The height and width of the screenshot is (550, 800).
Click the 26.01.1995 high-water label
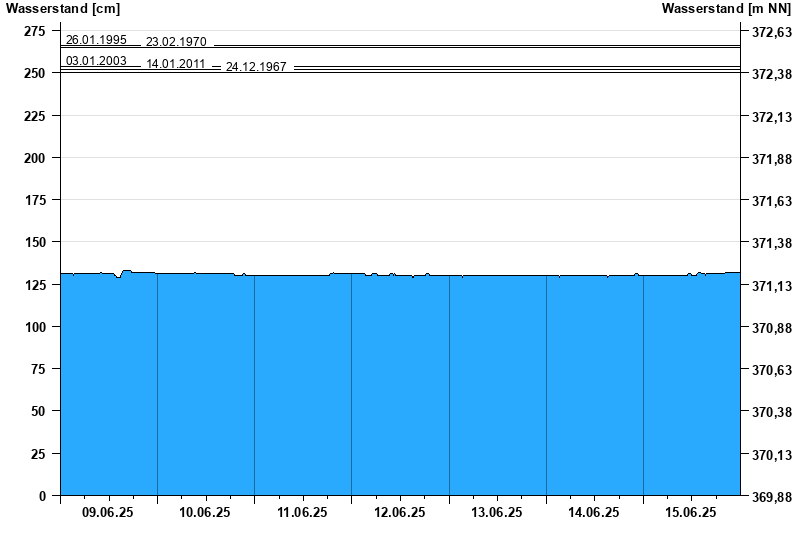pyautogui.click(x=96, y=40)
